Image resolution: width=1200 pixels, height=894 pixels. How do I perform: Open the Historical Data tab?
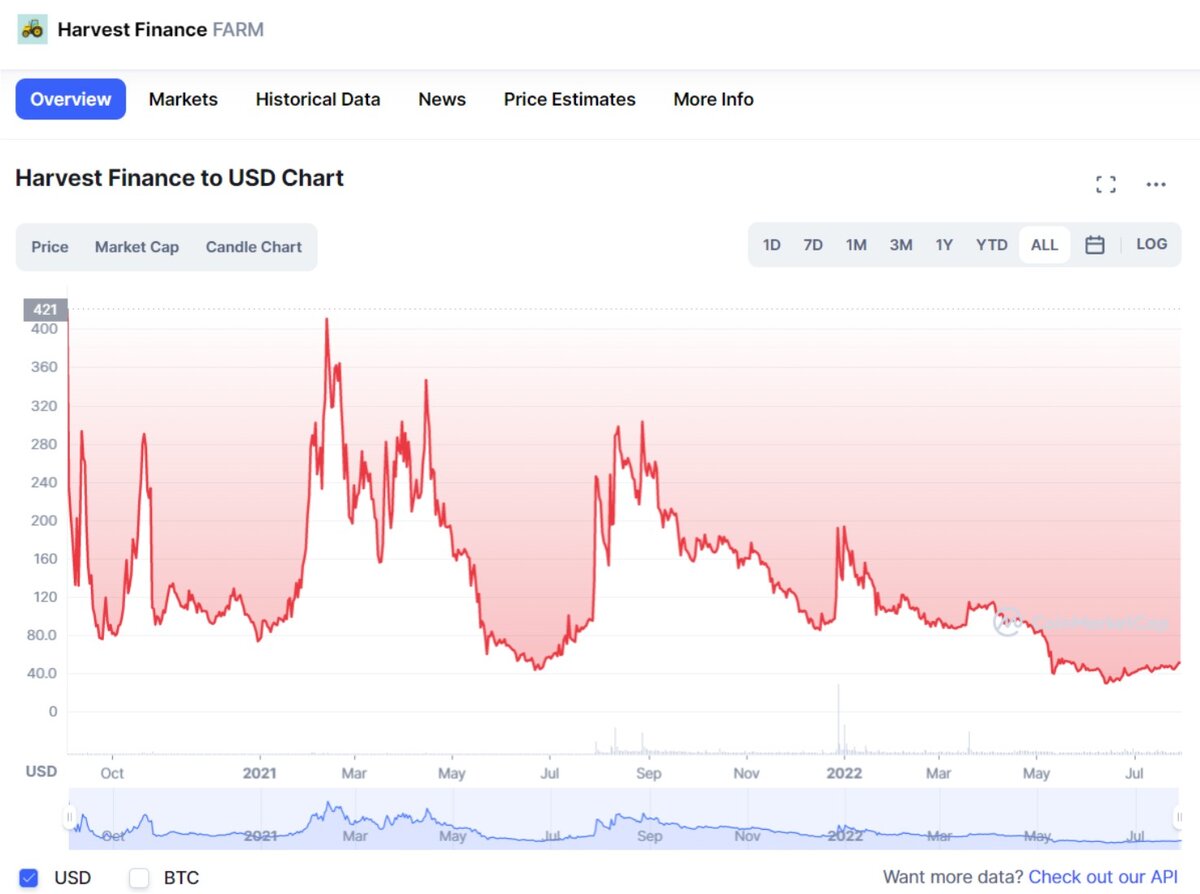pyautogui.click(x=318, y=99)
